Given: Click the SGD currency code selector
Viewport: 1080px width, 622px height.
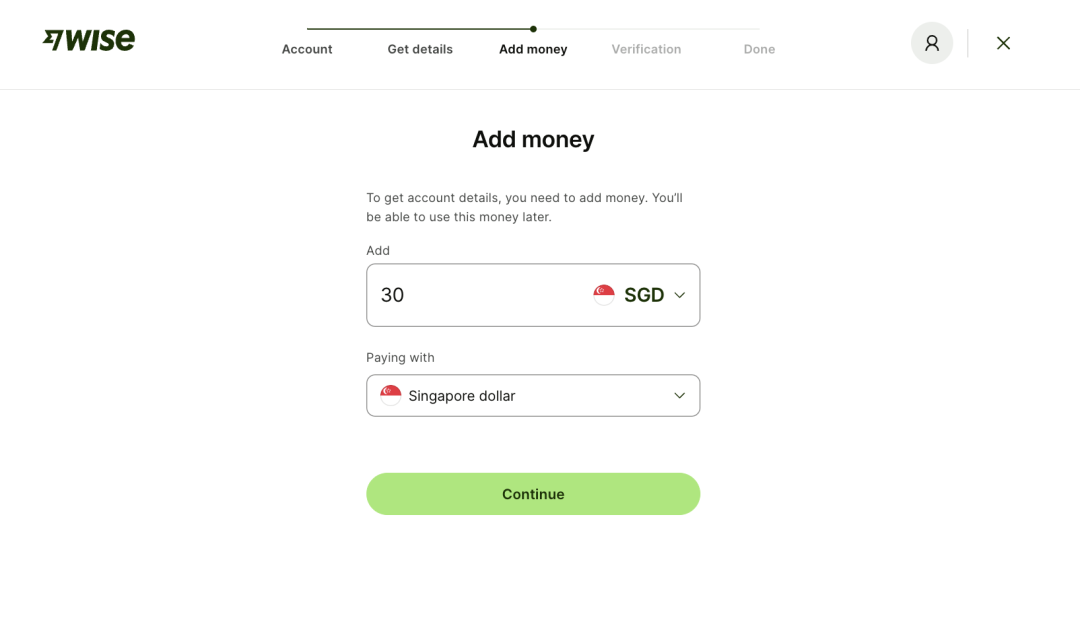Looking at the screenshot, I should 644,295.
